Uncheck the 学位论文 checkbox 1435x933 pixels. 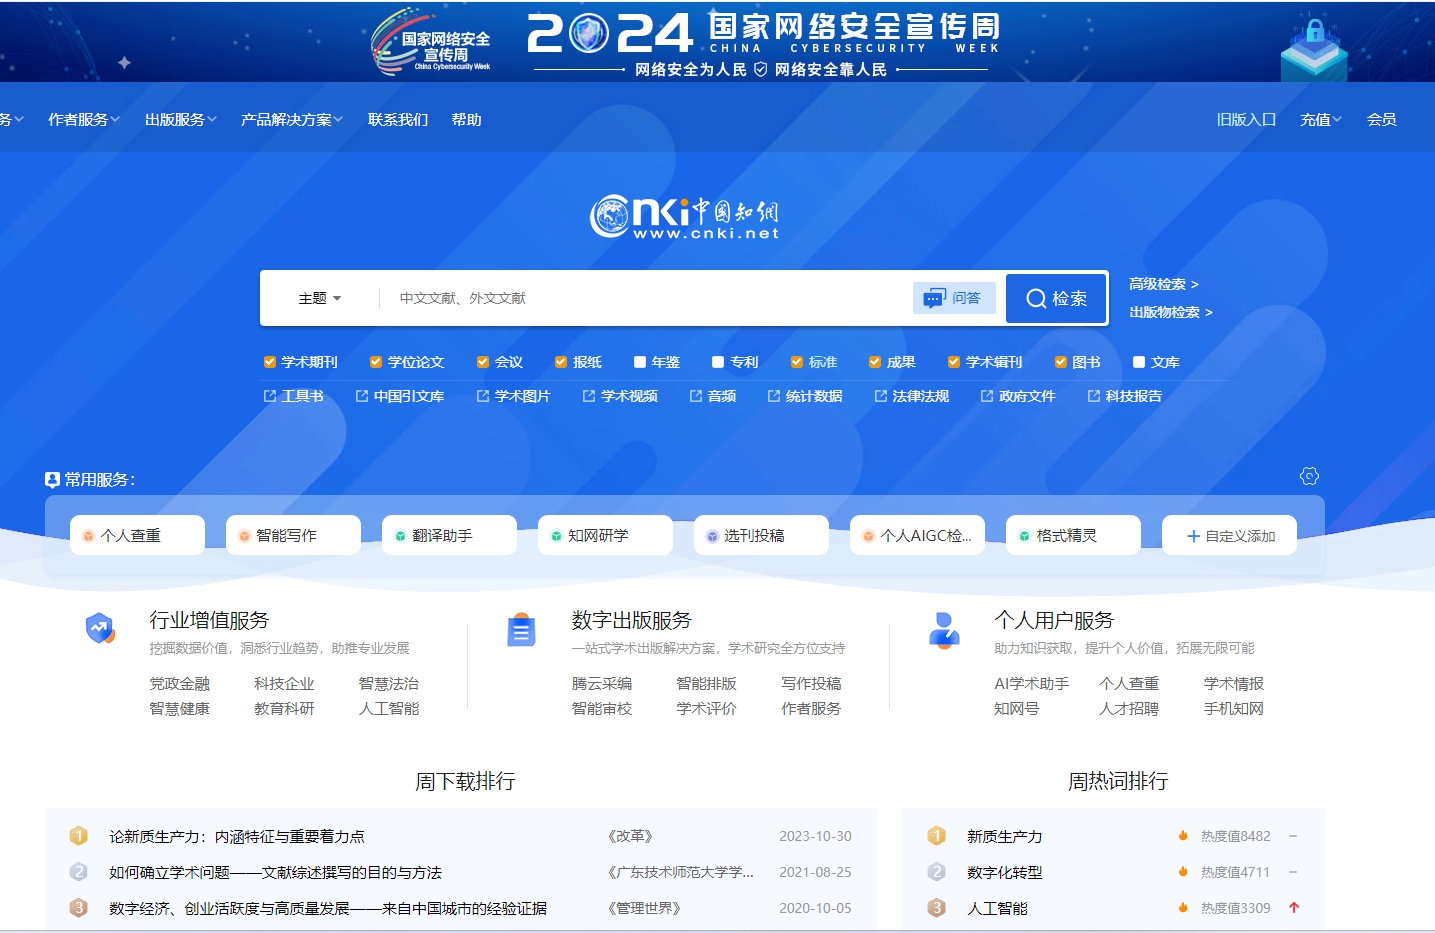(x=376, y=362)
